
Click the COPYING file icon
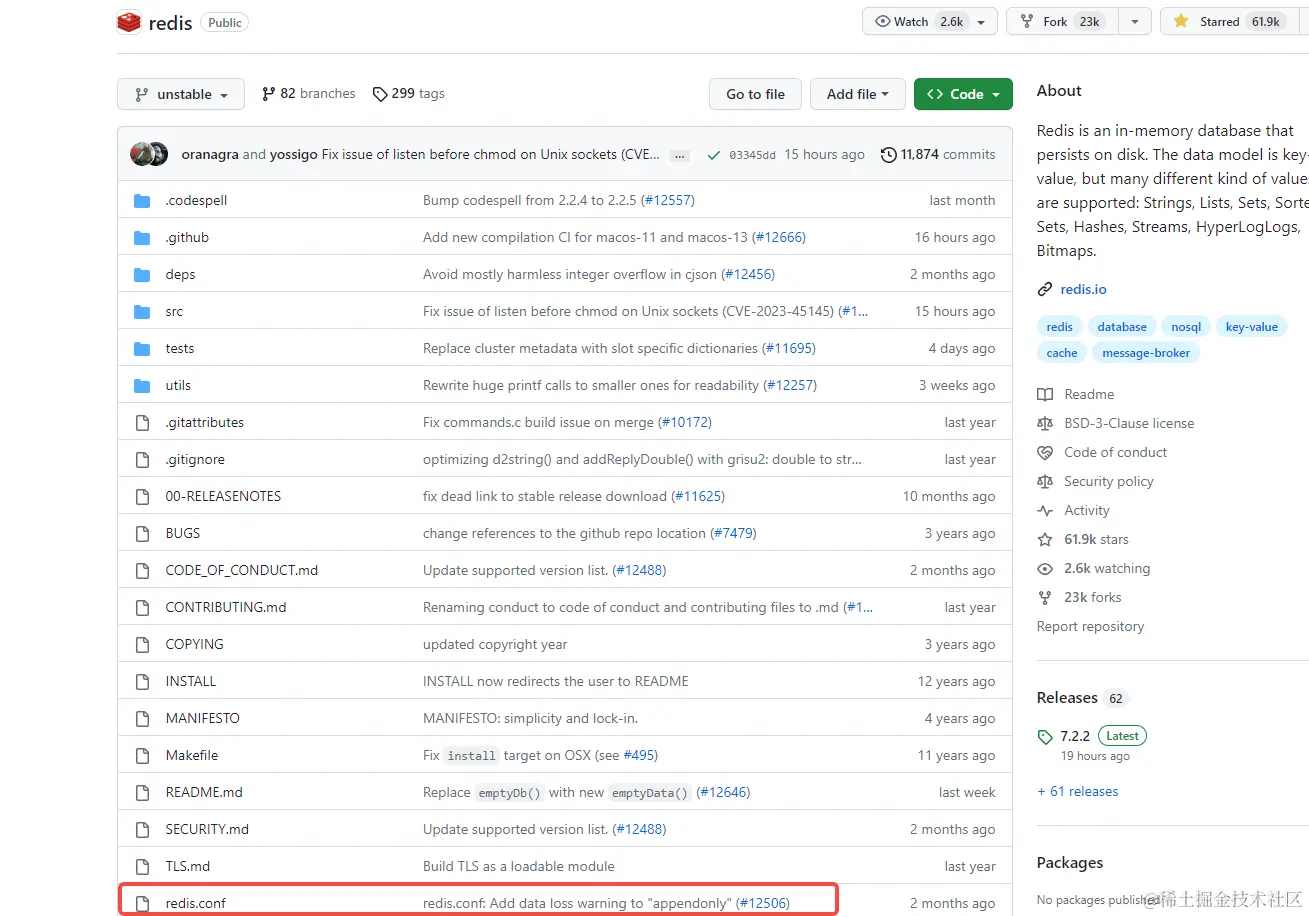(142, 645)
